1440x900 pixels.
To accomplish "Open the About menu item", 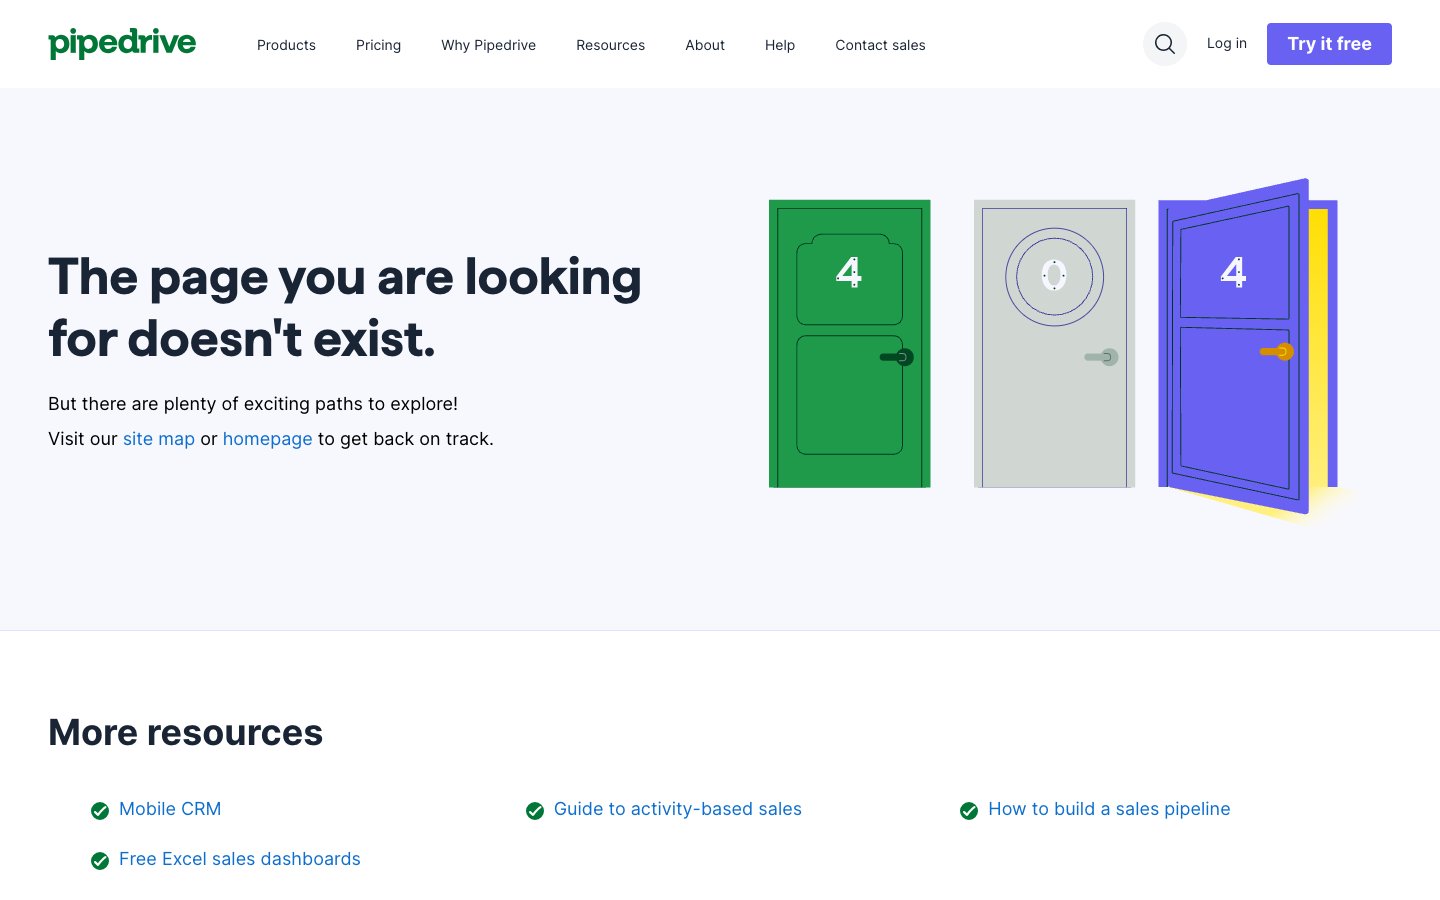I will point(705,45).
